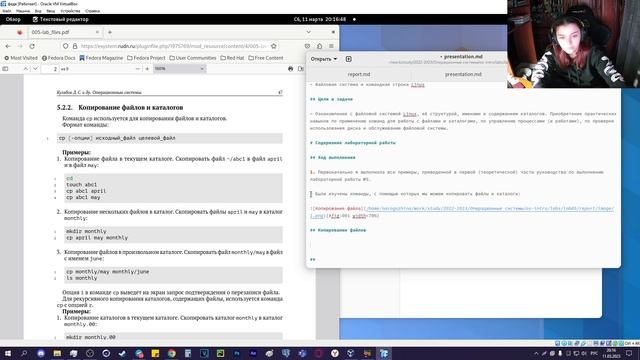Click the '## Ход выполнения' heading line
640x360 pixels.
pyautogui.click(x=333, y=158)
